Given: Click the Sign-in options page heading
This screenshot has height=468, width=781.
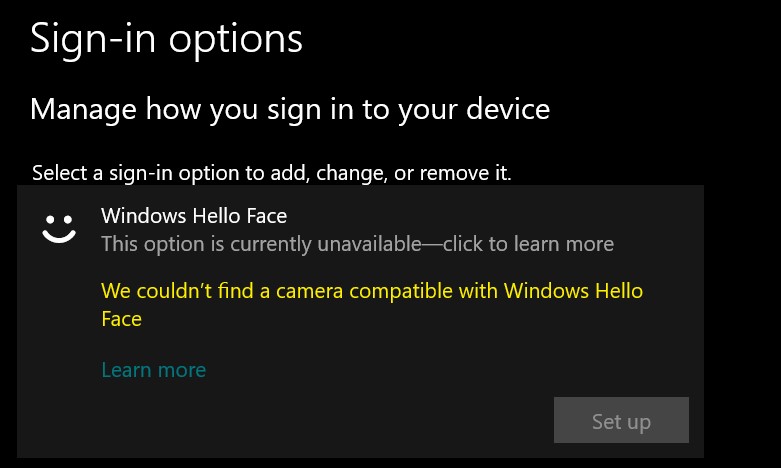Looking at the screenshot, I should 166,39.
